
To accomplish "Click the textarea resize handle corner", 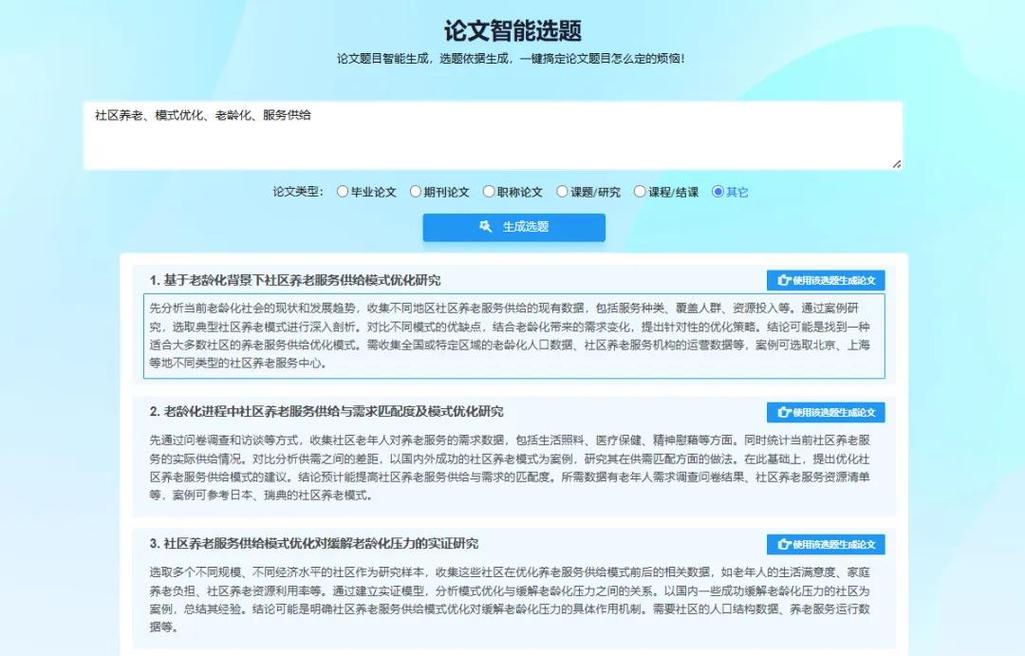I will click(897, 164).
